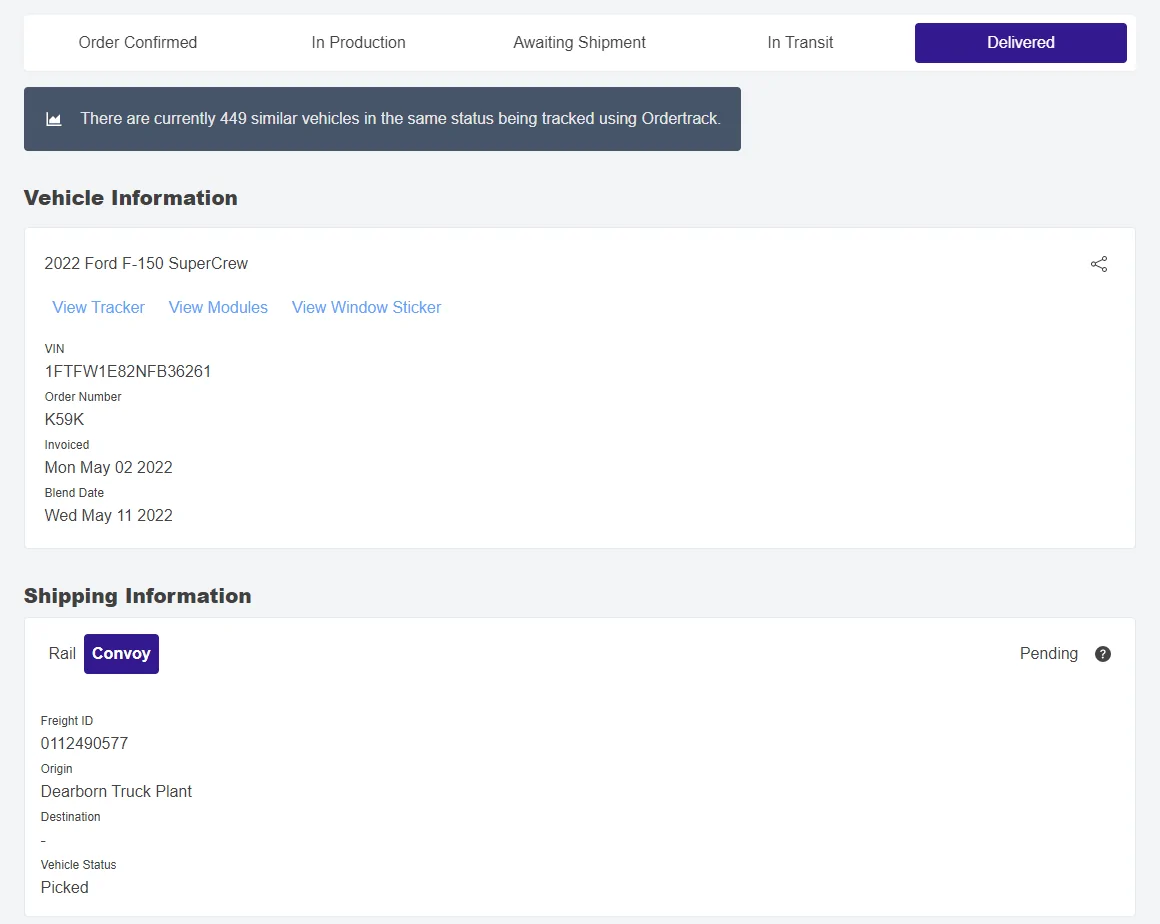1160x924 pixels.
Task: Open the View Window Sticker link
Action: (366, 308)
